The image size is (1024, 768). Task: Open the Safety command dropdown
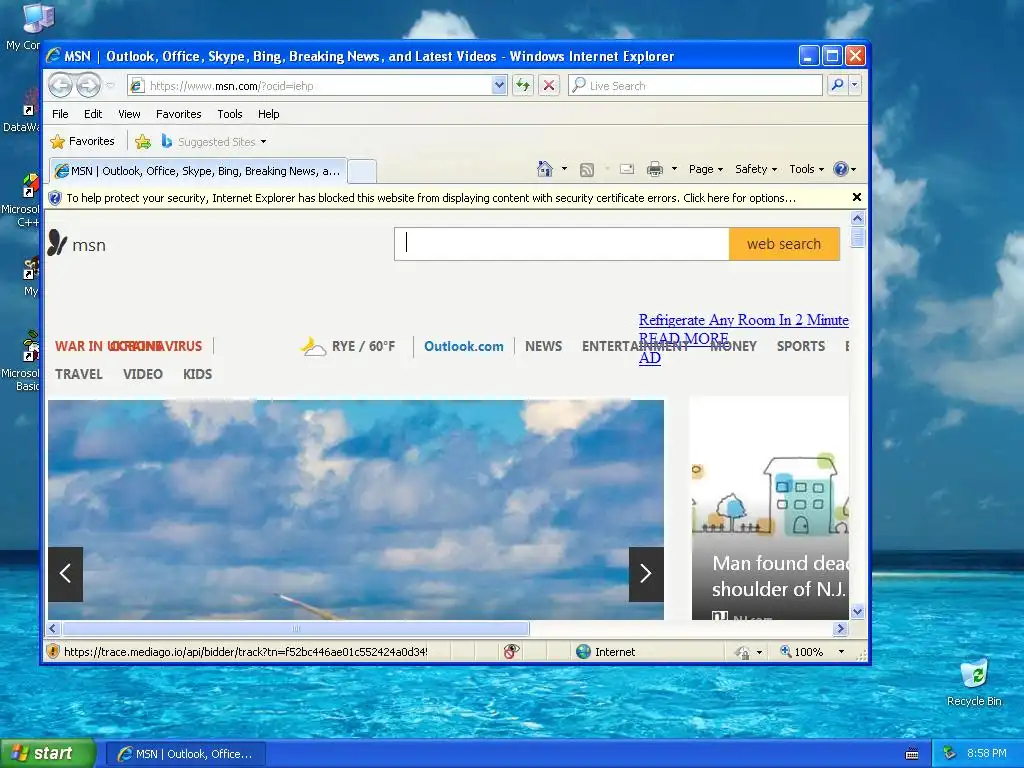click(x=756, y=169)
